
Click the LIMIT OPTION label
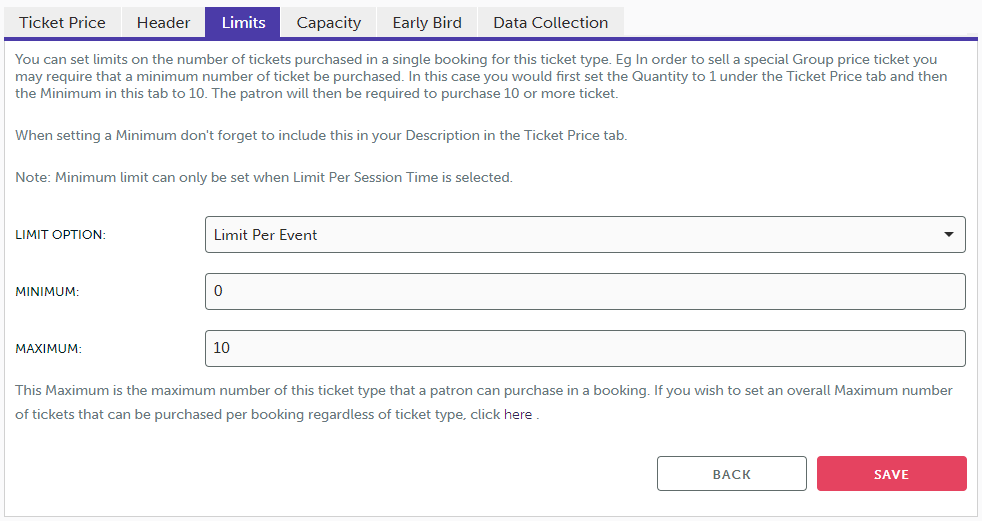61,235
